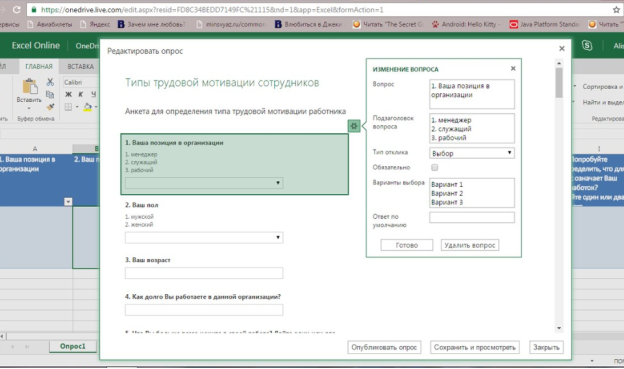
Task: Open the Skype icon in header
Action: [x=587, y=45]
